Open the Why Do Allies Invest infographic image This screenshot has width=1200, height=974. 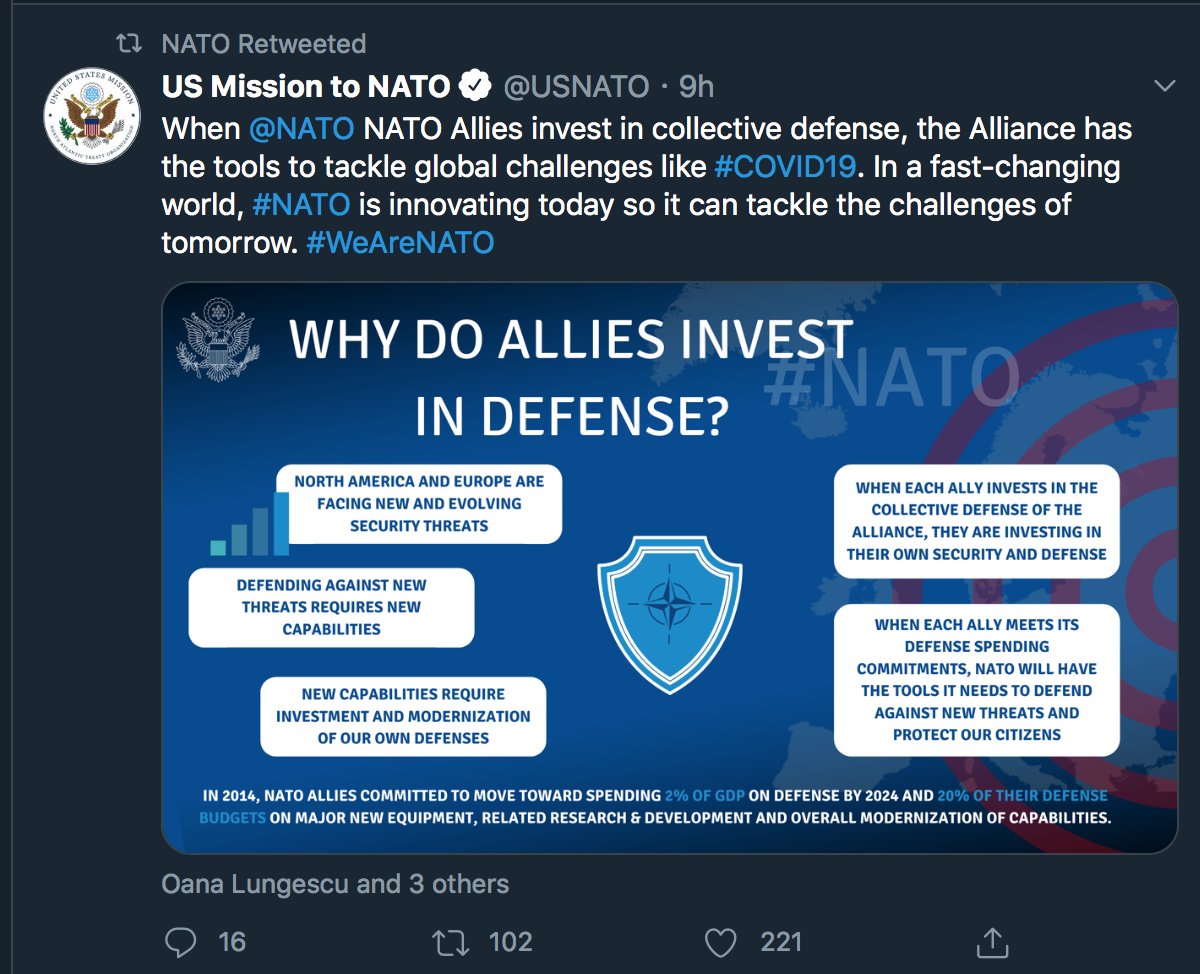click(x=670, y=567)
